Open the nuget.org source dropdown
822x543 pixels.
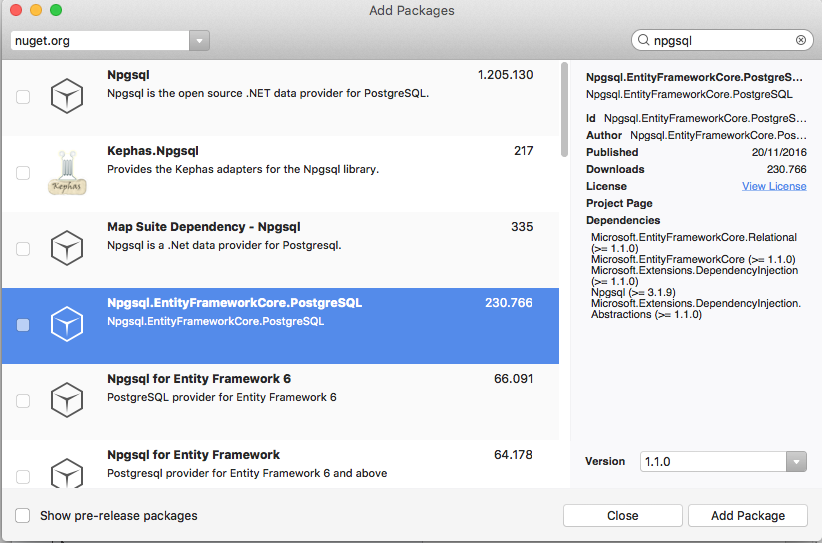click(199, 41)
